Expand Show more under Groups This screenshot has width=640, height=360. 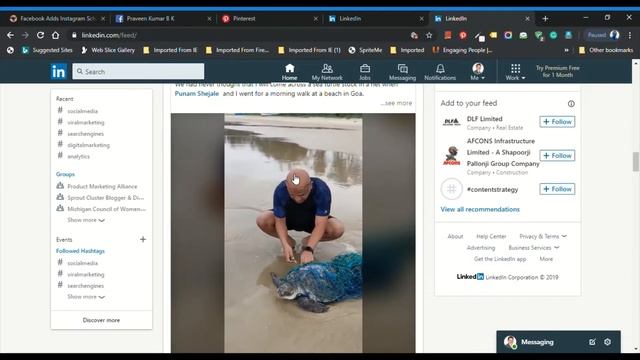pos(86,220)
